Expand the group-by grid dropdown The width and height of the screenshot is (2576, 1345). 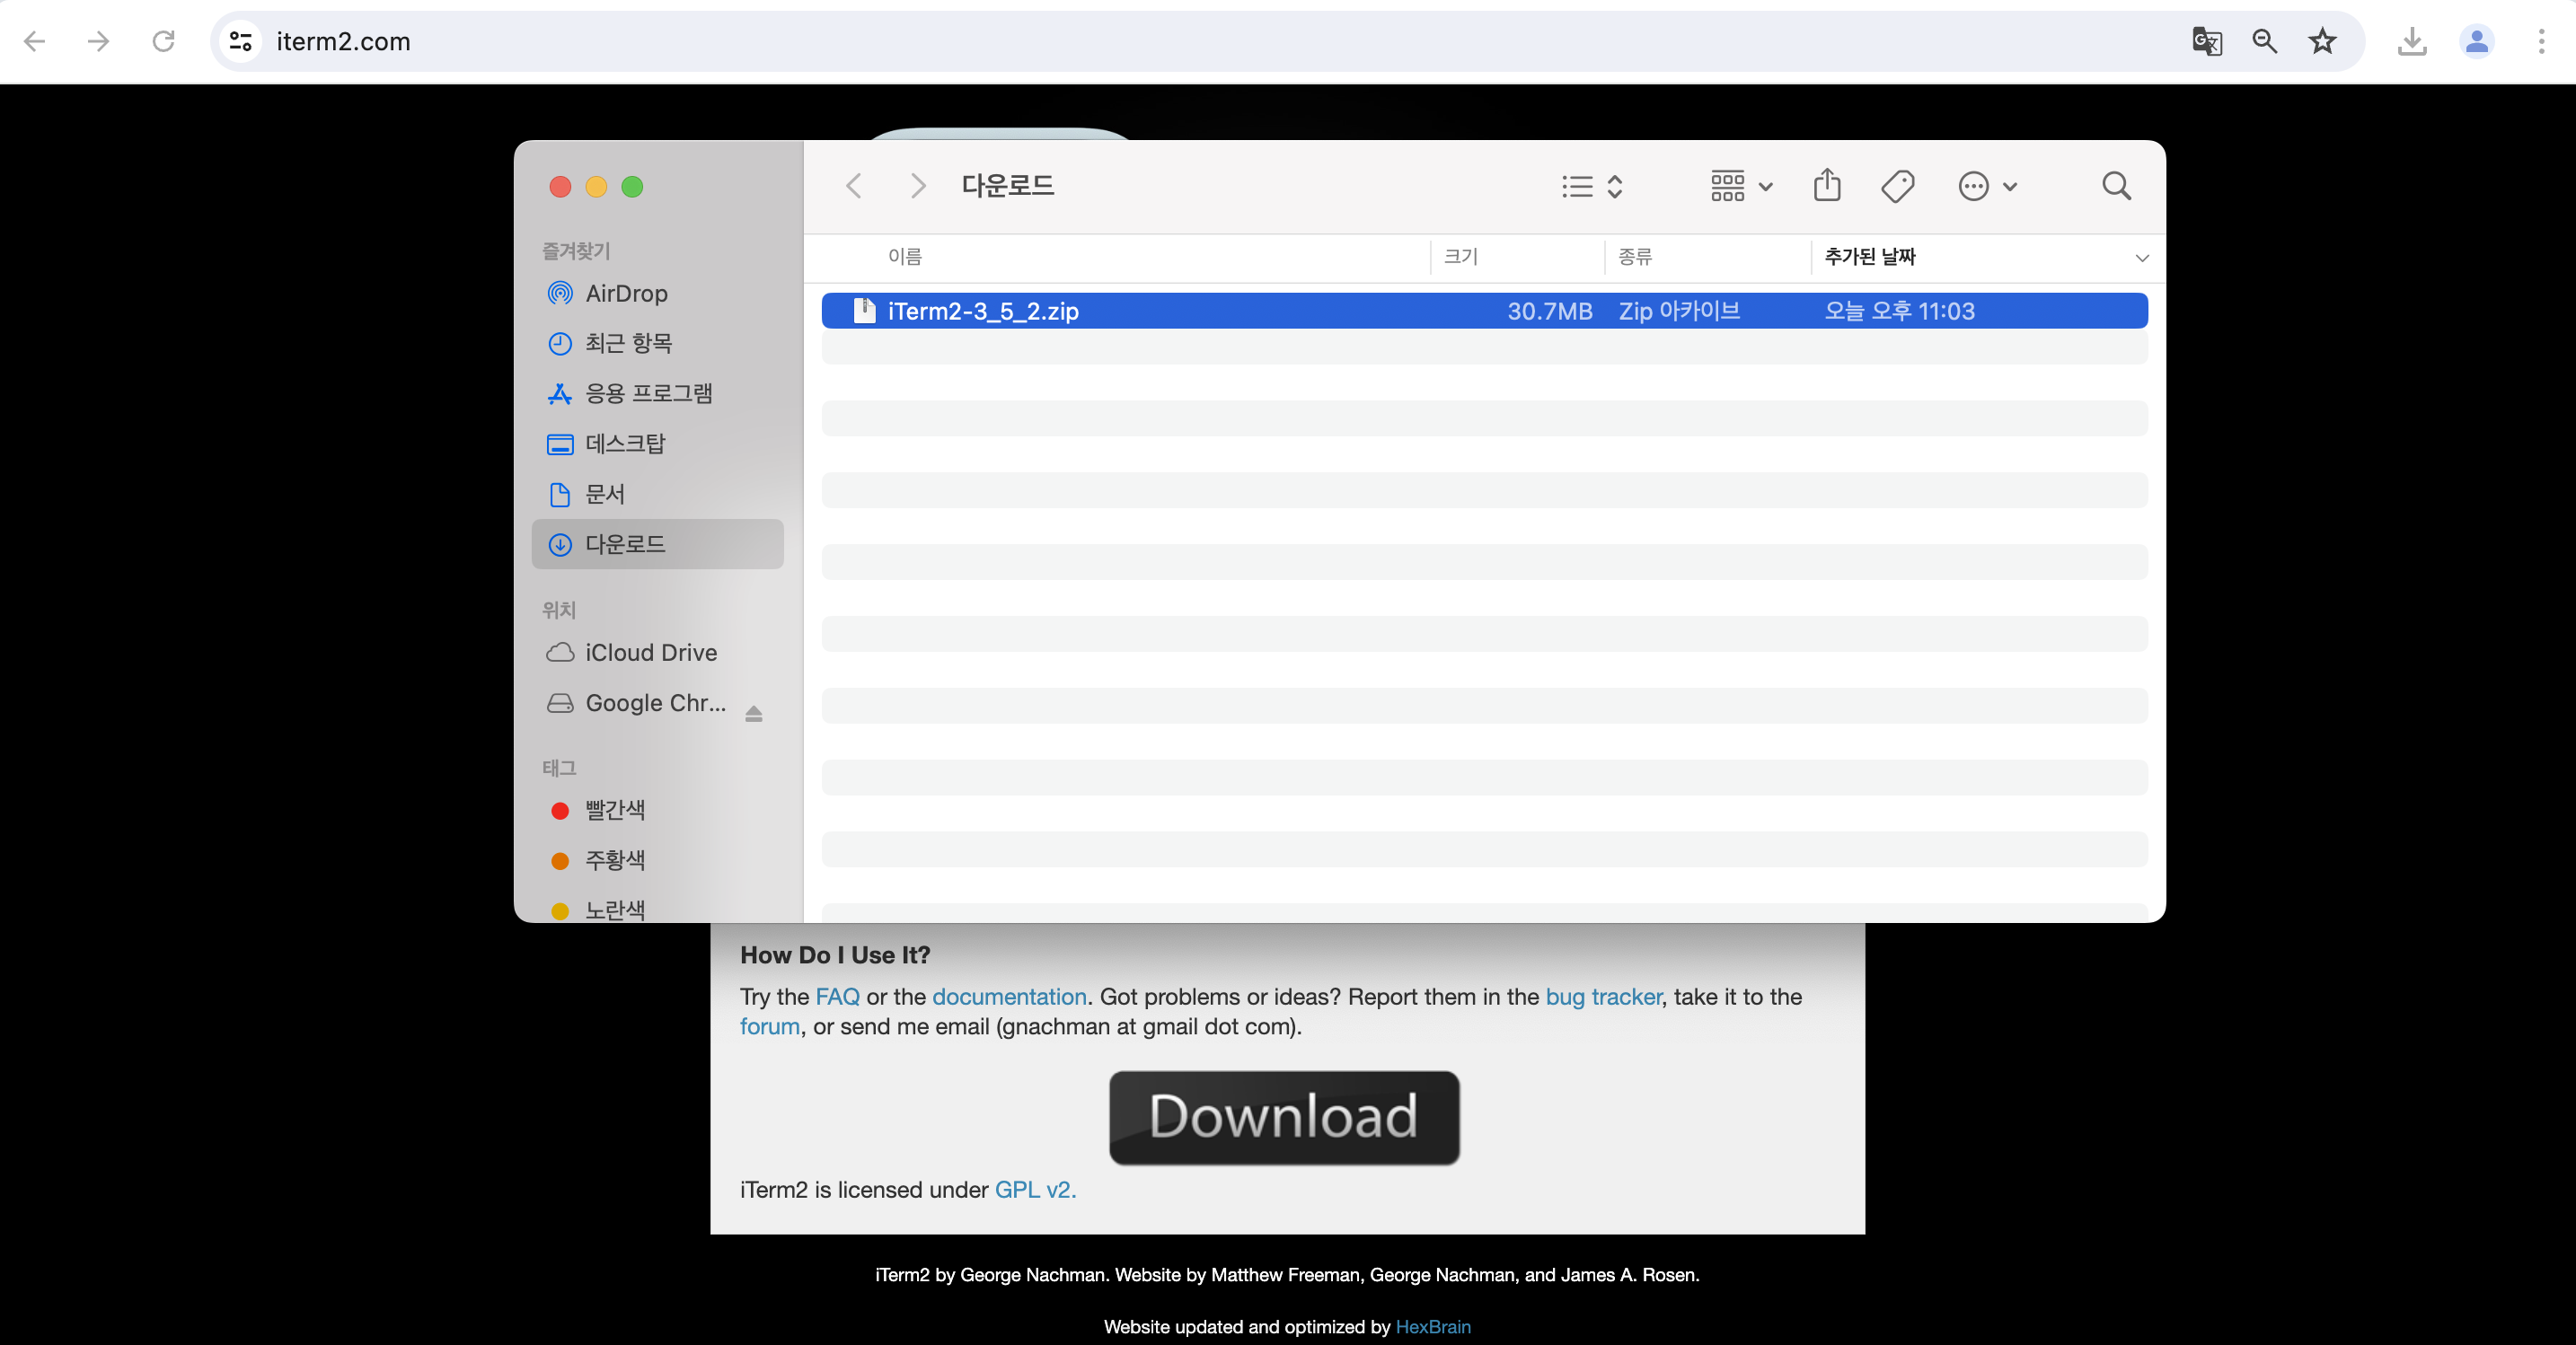1741,186
